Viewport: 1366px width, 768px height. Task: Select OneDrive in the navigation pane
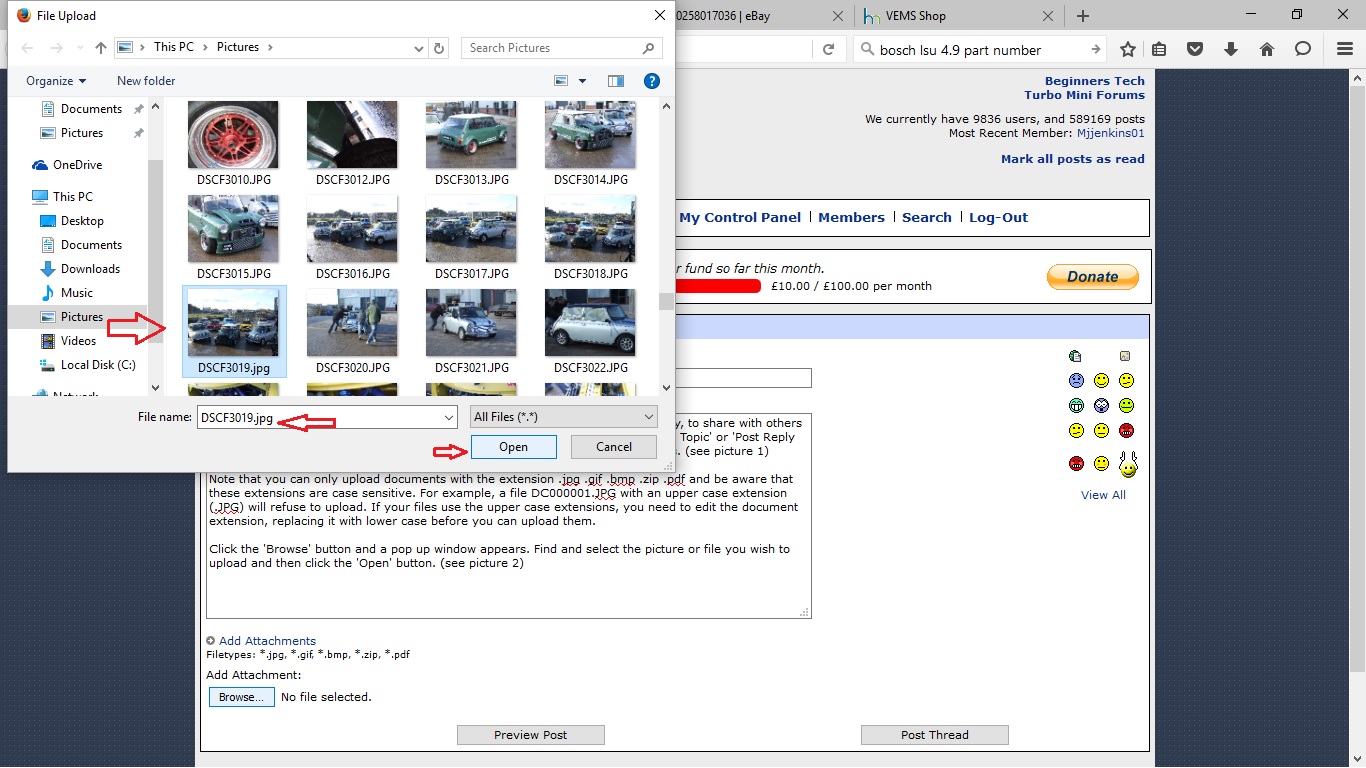tap(77, 165)
